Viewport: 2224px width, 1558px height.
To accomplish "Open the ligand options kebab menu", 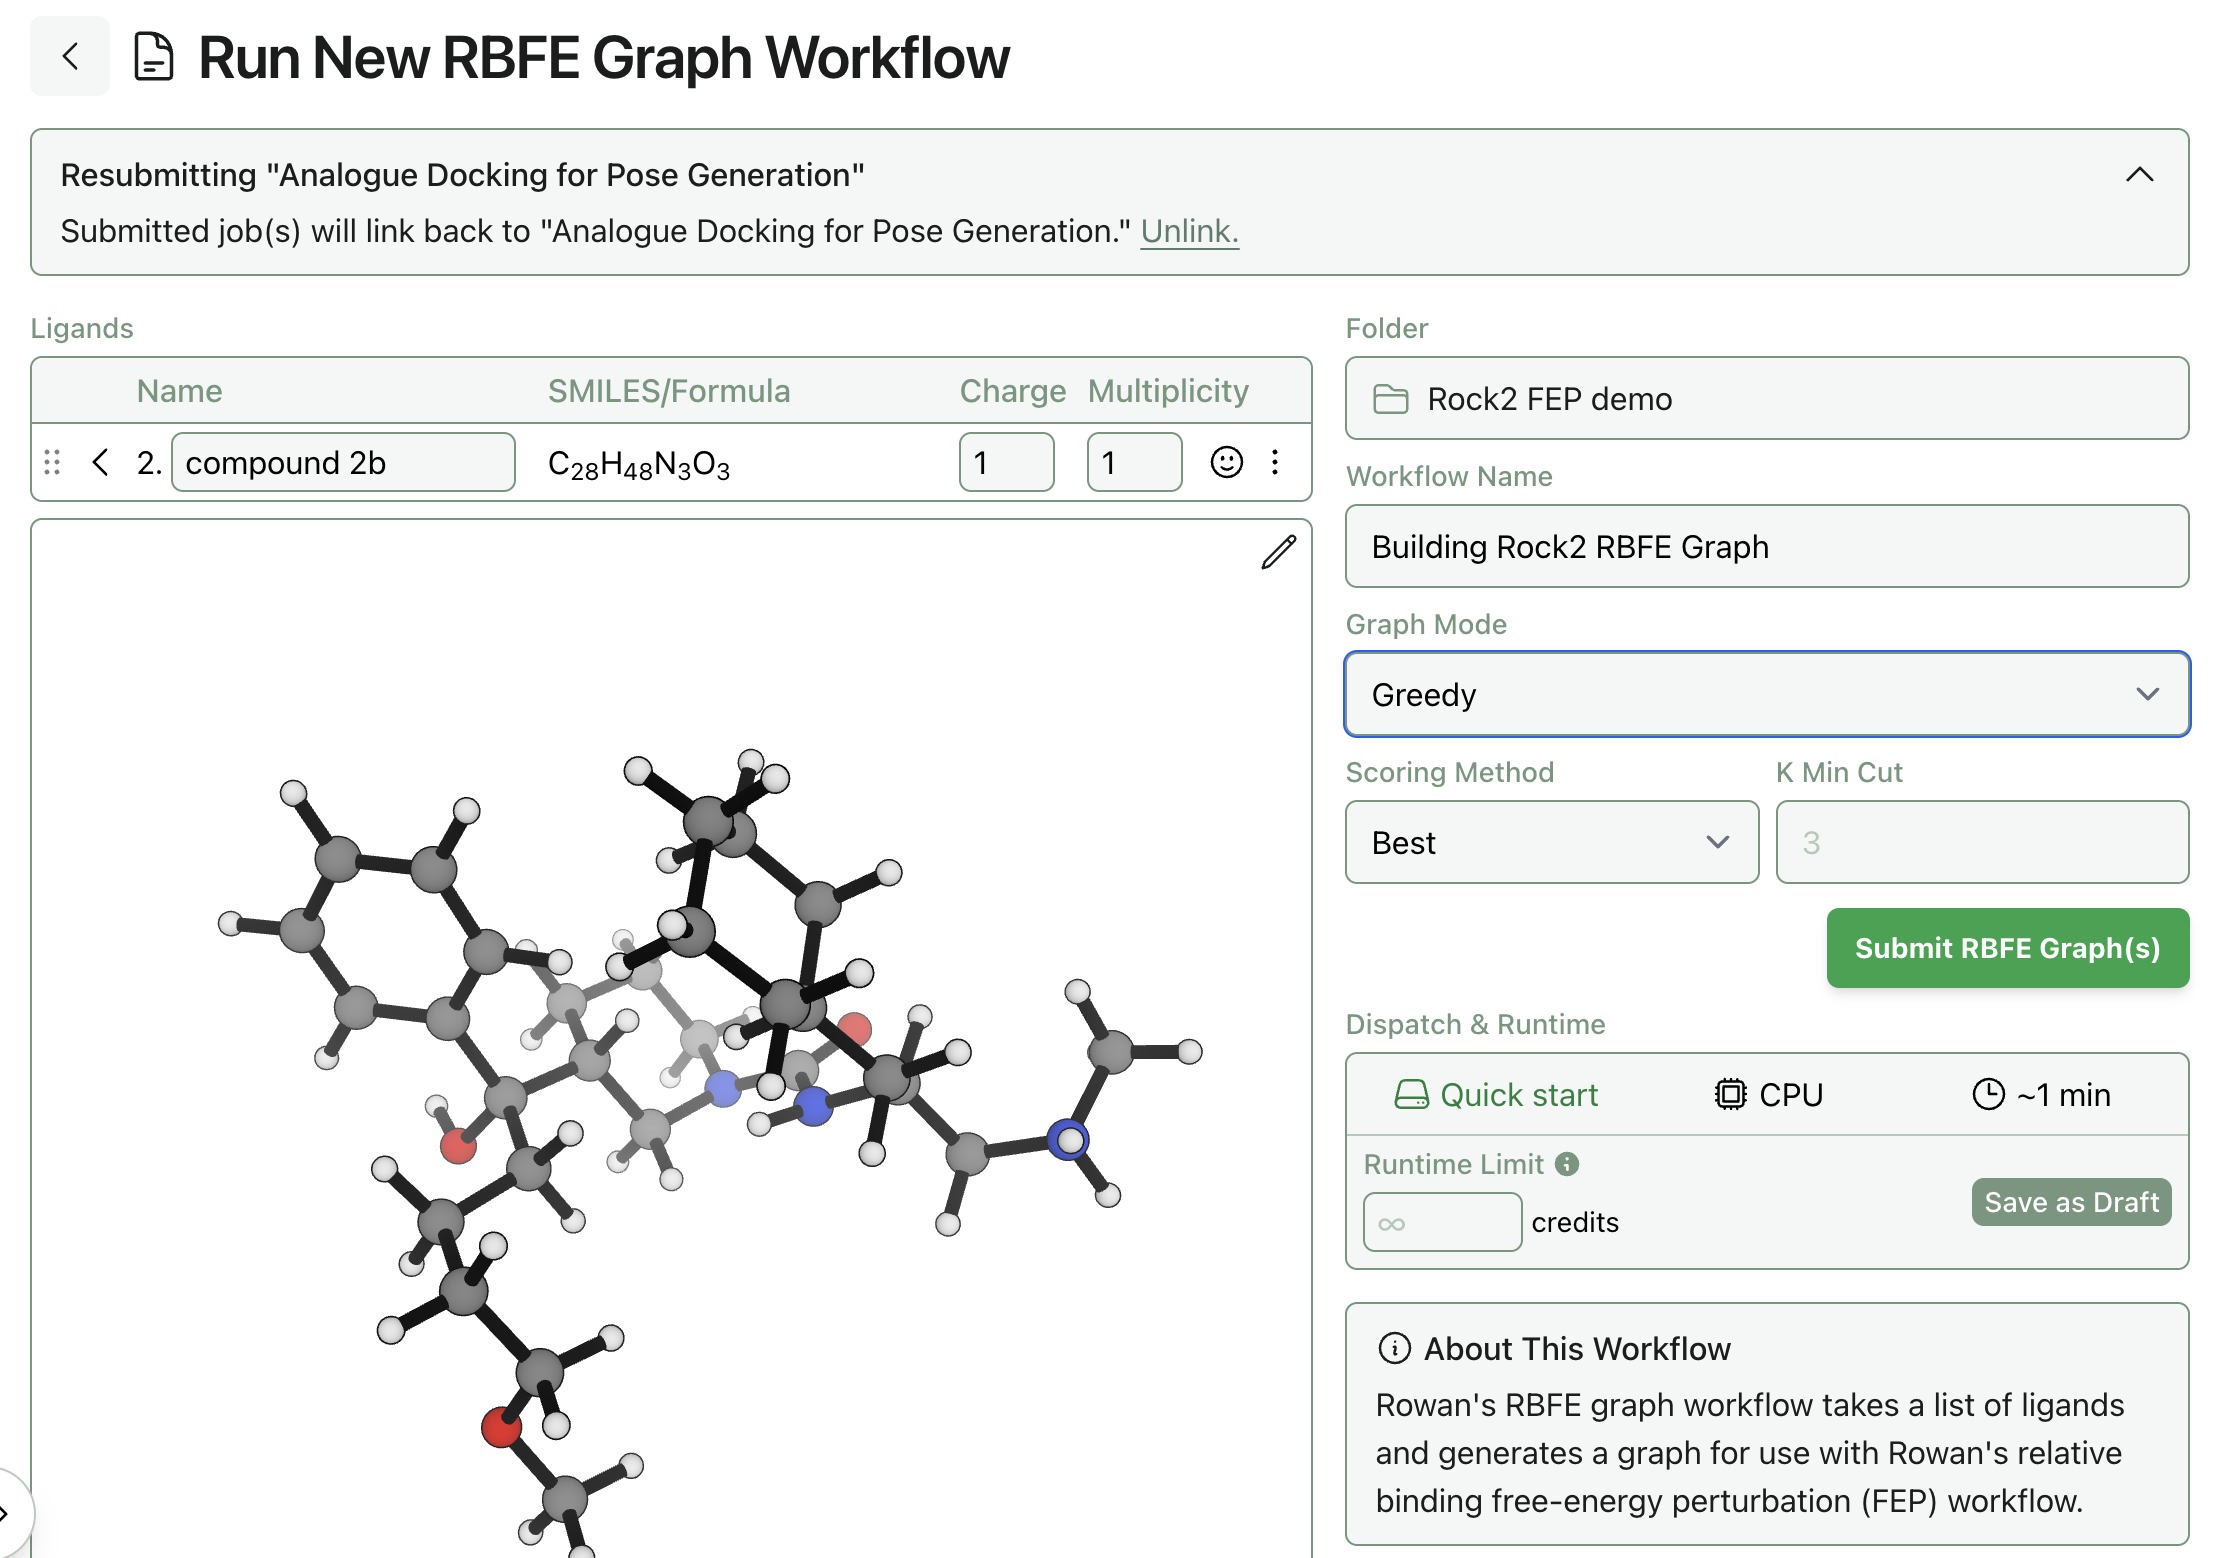I will coord(1275,462).
